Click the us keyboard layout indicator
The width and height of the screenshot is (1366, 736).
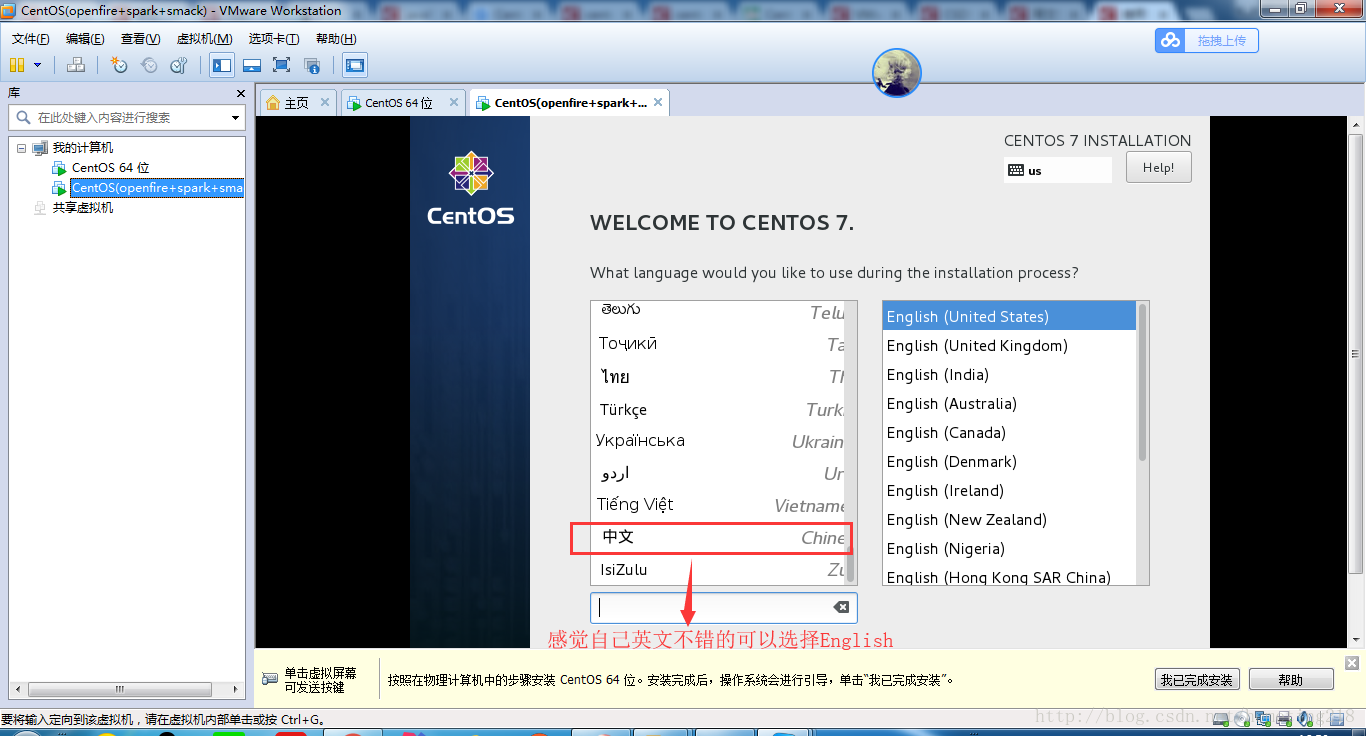[1057, 170]
